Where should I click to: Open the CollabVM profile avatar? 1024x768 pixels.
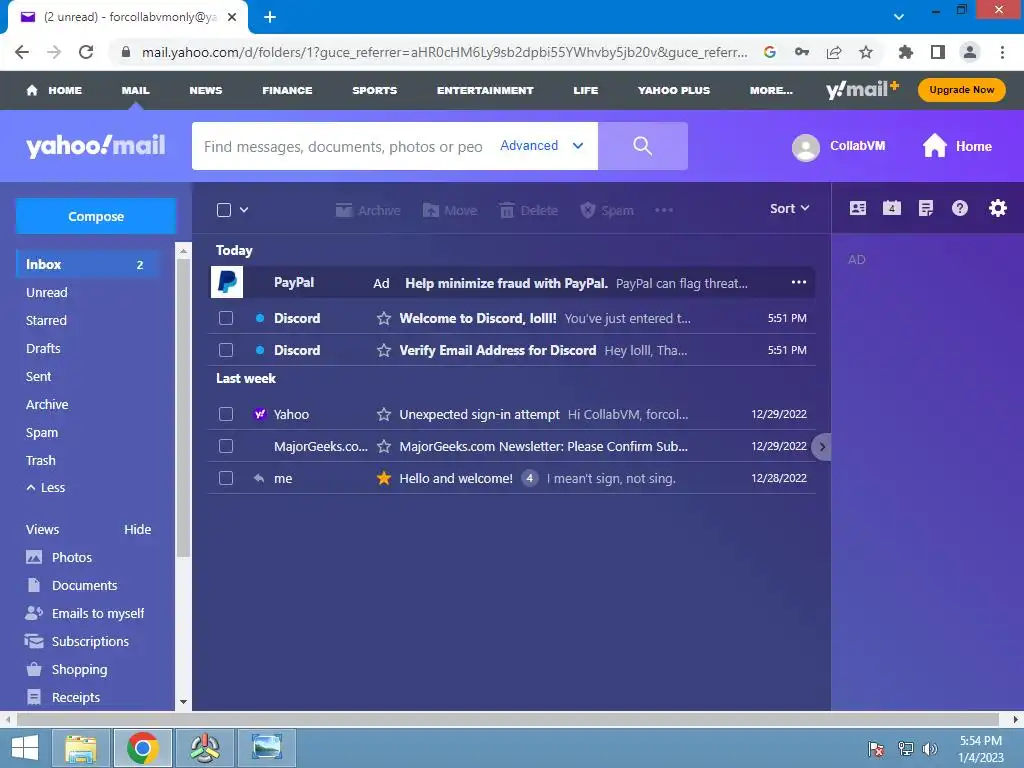[805, 148]
